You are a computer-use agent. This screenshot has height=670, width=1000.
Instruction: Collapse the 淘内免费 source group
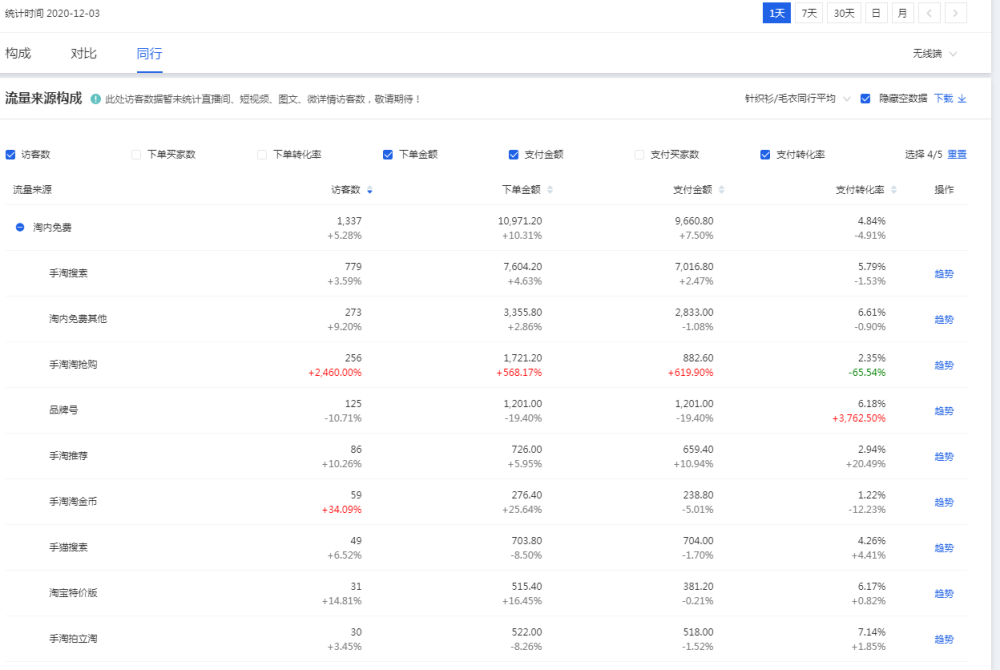20,228
